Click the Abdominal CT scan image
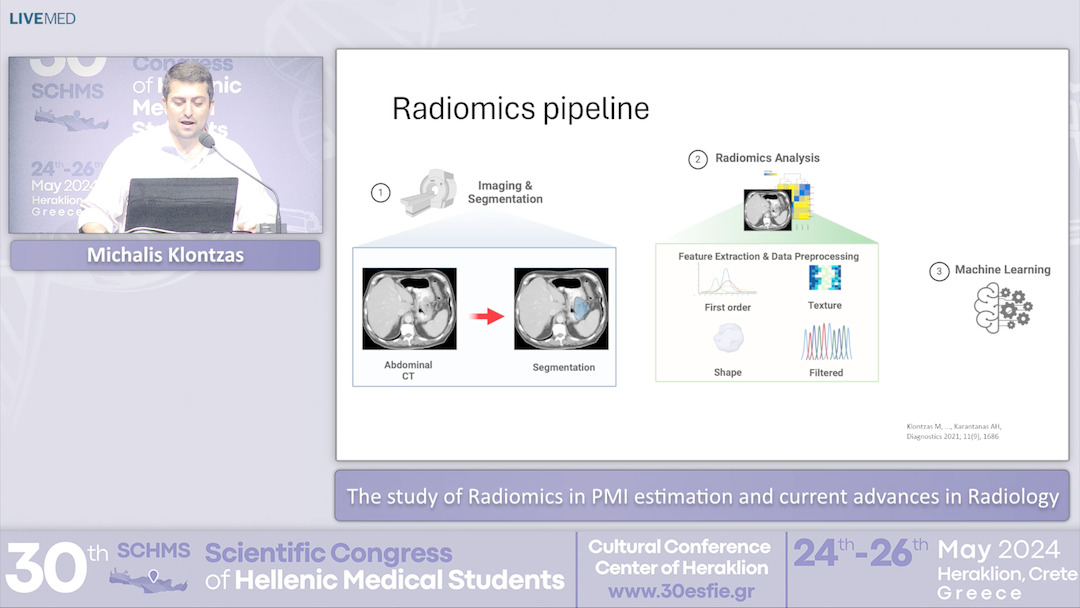Image resolution: width=1080 pixels, height=608 pixels. pyautogui.click(x=409, y=308)
